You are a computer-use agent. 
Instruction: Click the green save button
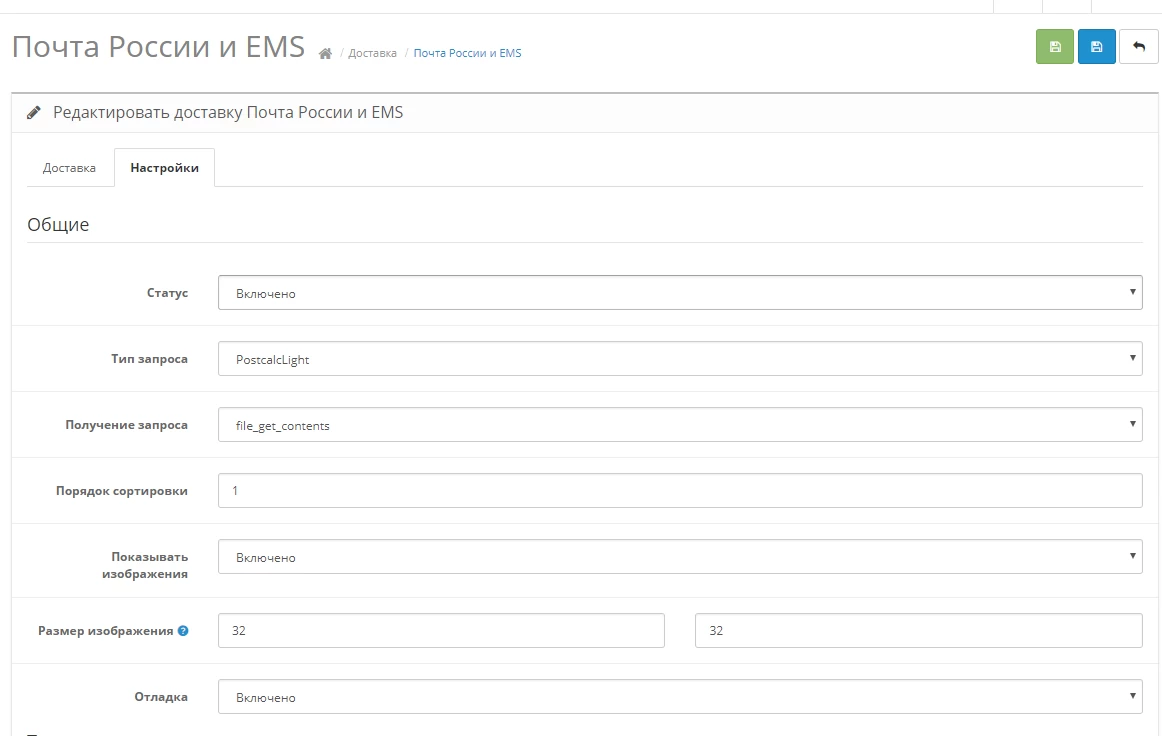(1055, 47)
